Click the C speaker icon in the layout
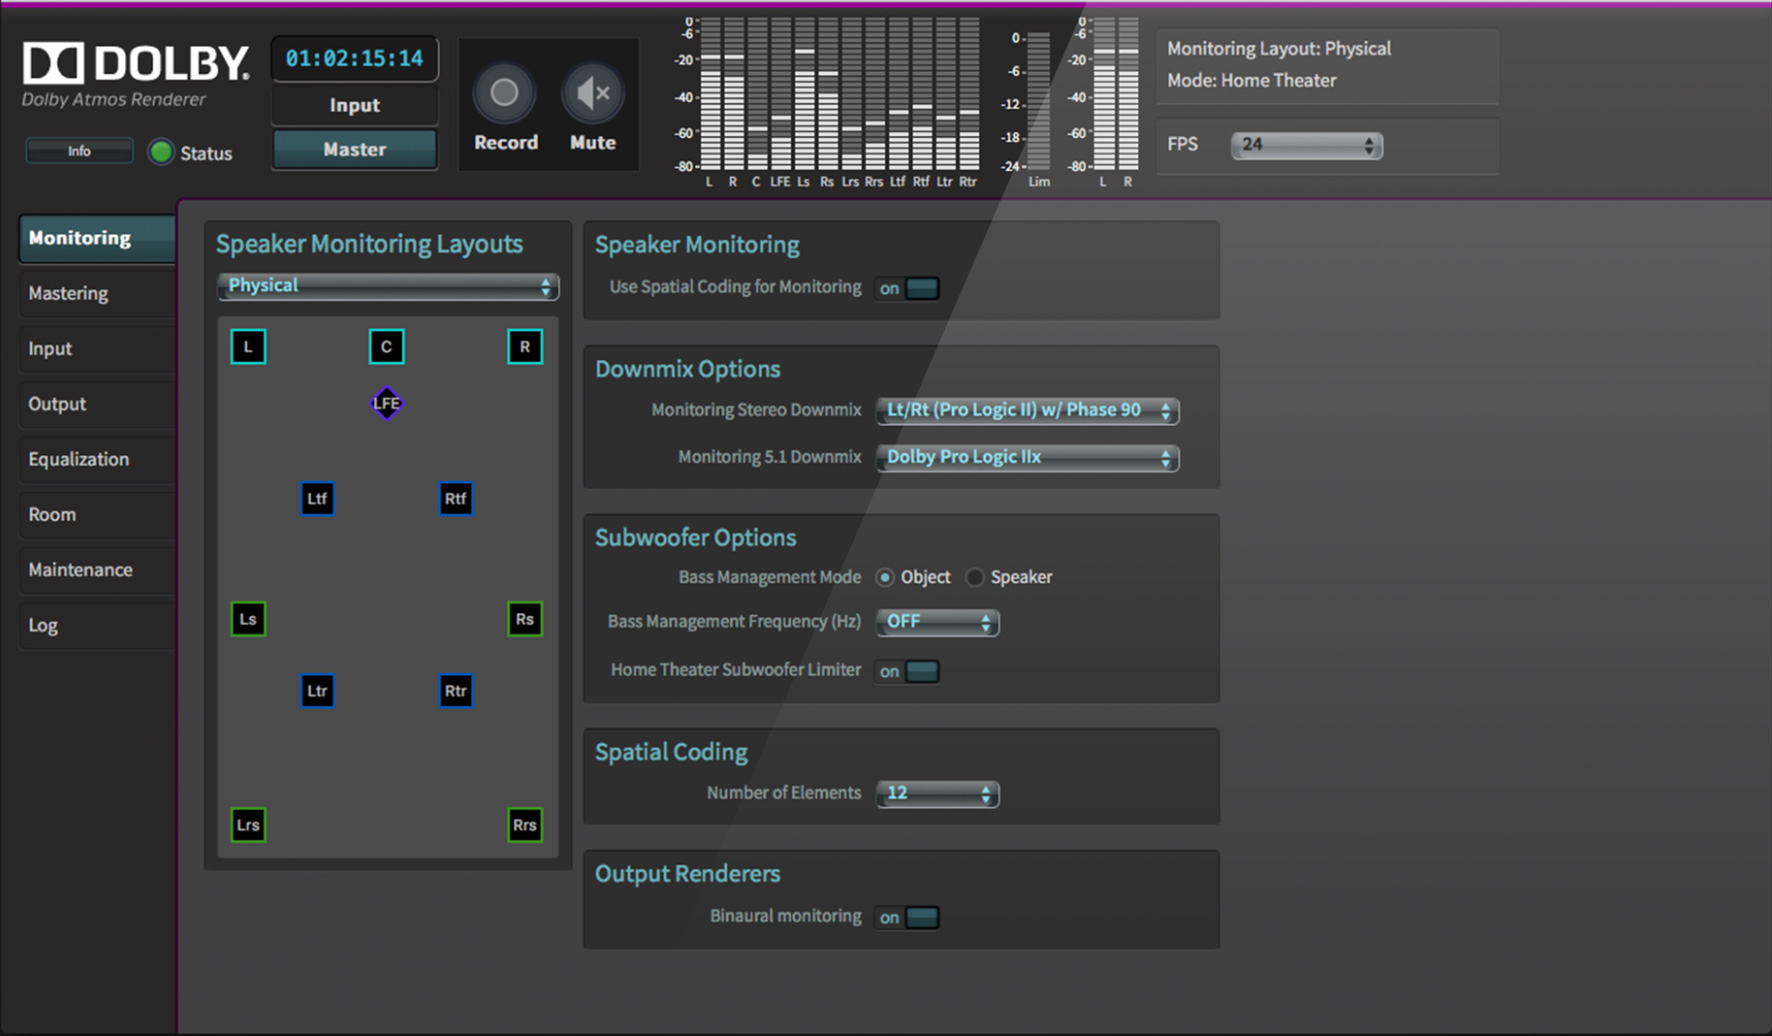 click(x=387, y=346)
